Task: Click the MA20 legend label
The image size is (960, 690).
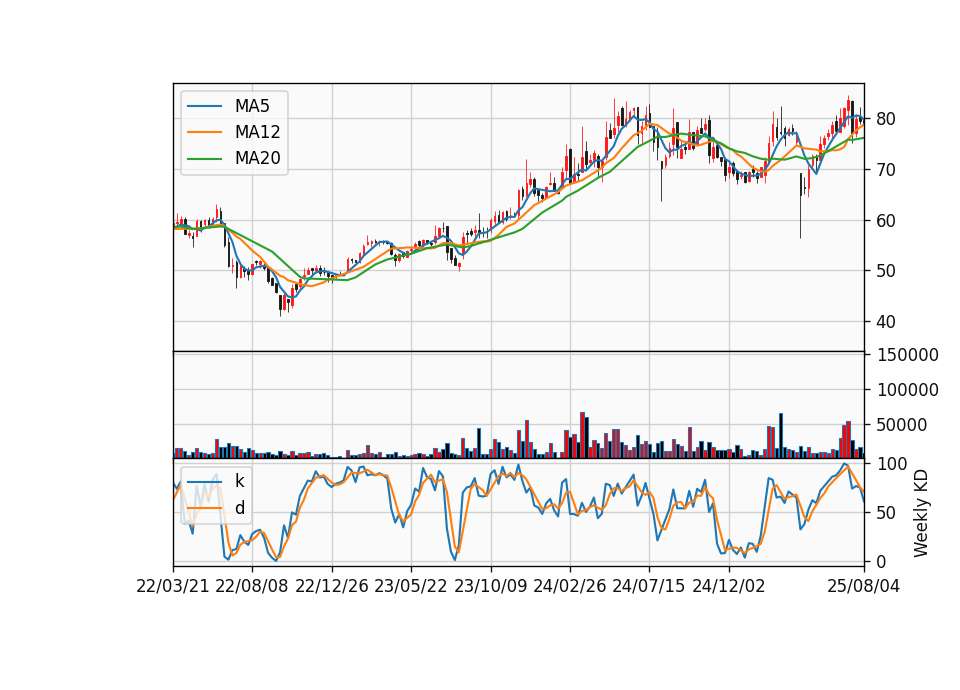Action: (257, 159)
